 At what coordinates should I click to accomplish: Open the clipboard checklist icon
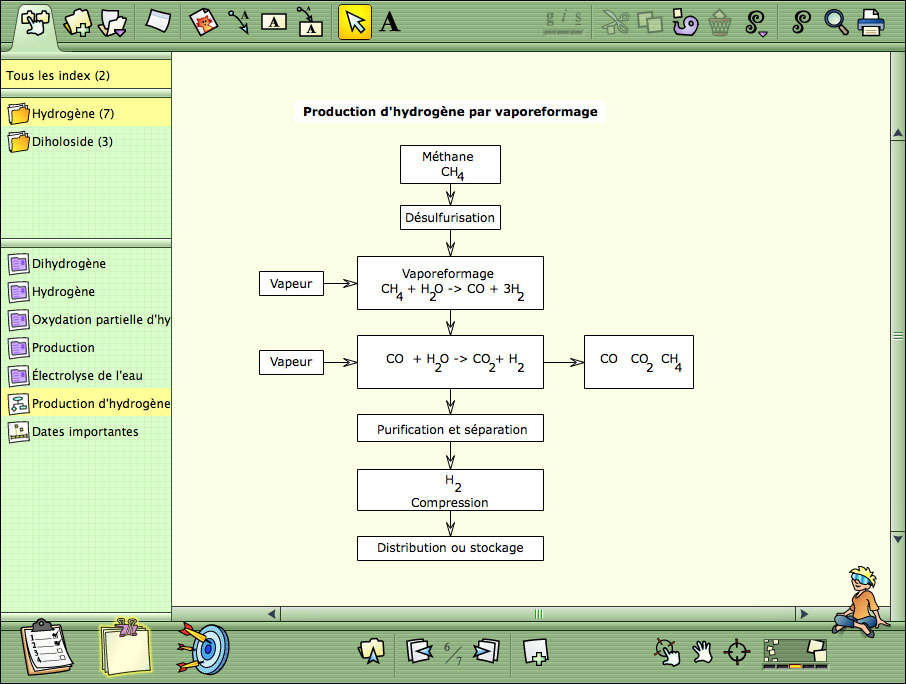[x=46, y=647]
